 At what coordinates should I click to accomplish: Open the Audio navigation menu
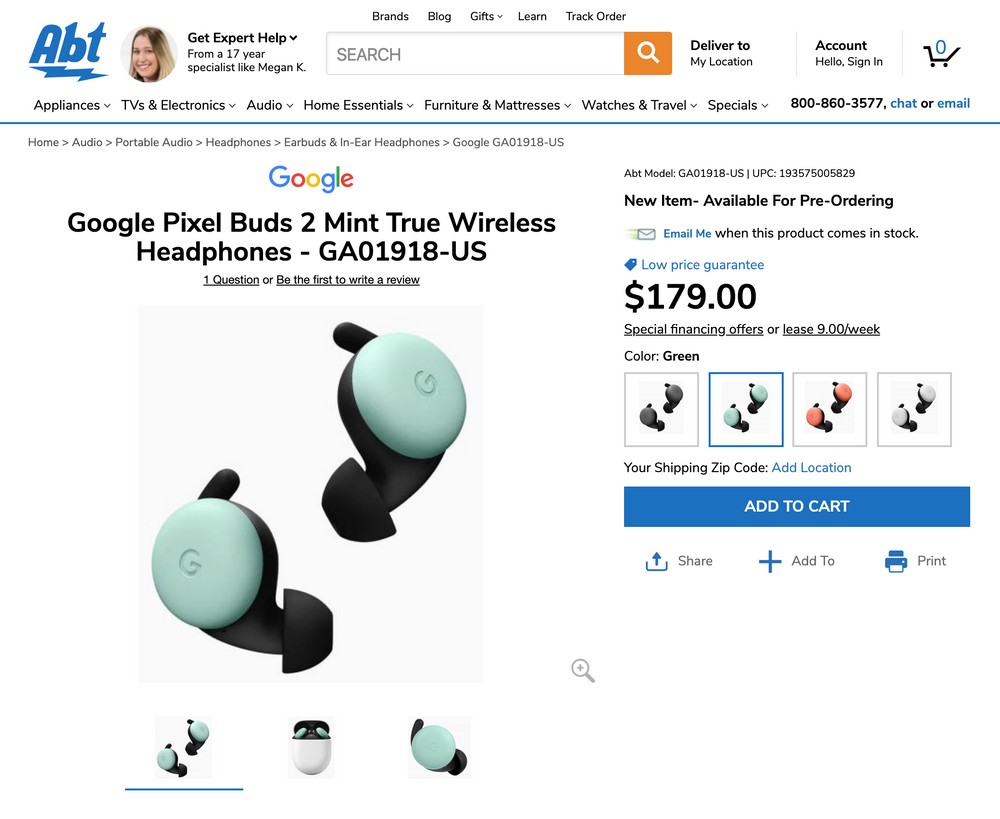point(270,105)
